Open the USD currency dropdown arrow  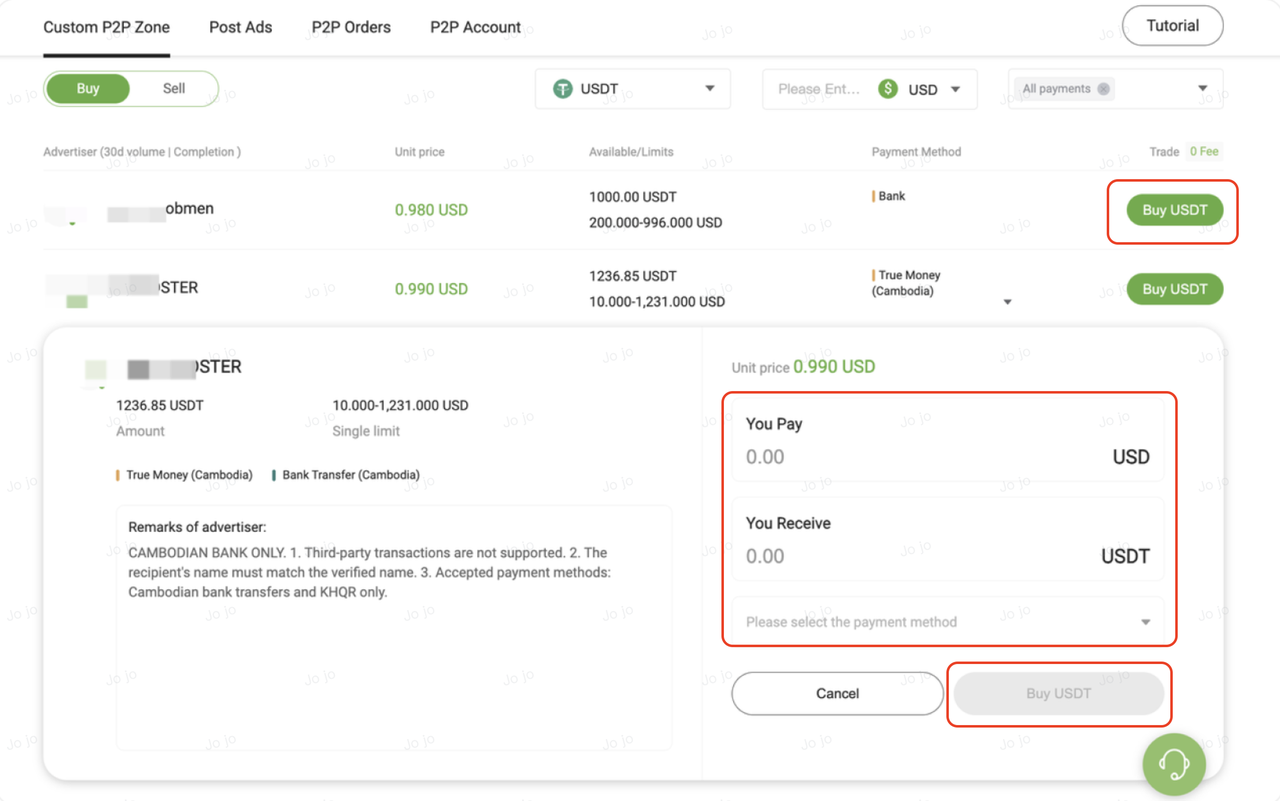pos(955,89)
